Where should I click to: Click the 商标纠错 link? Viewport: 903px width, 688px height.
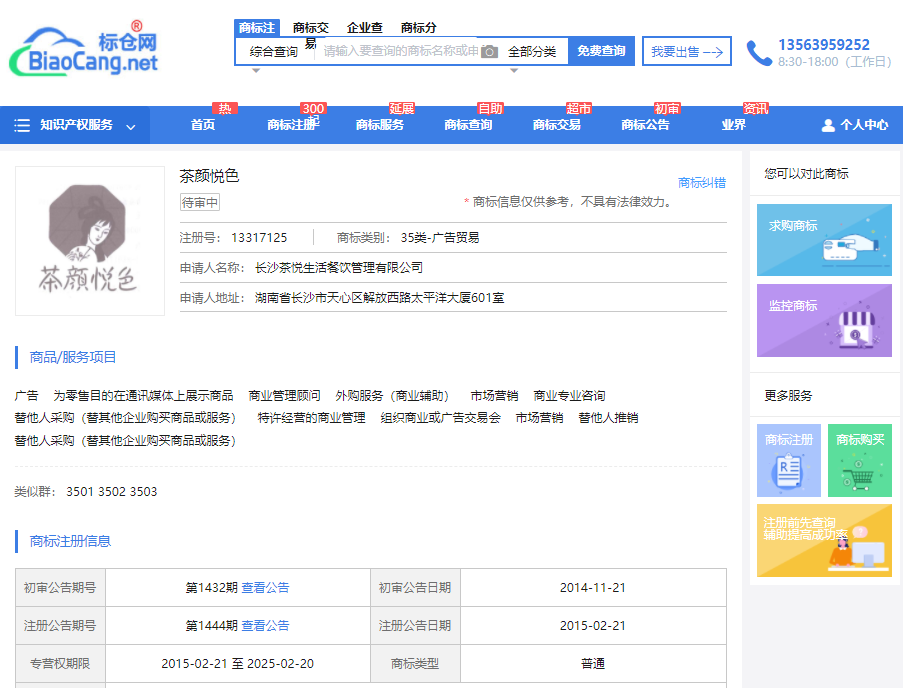[x=702, y=183]
